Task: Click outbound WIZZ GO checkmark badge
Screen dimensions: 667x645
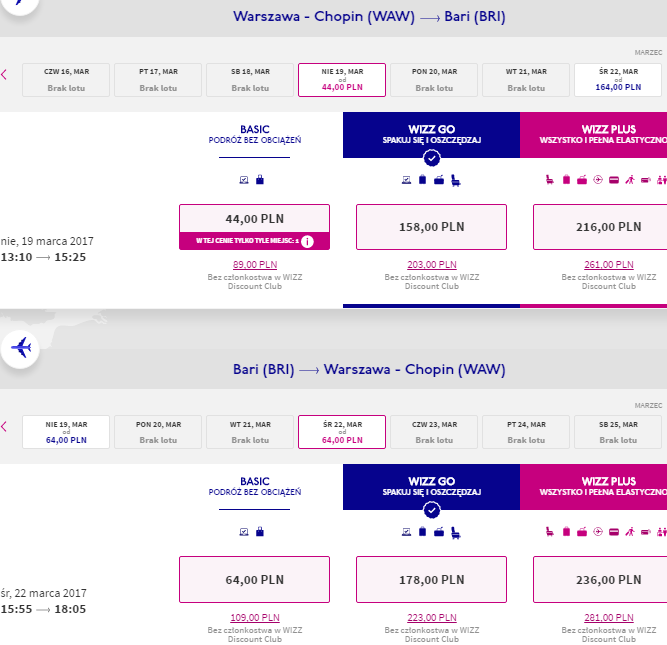Action: (432, 158)
